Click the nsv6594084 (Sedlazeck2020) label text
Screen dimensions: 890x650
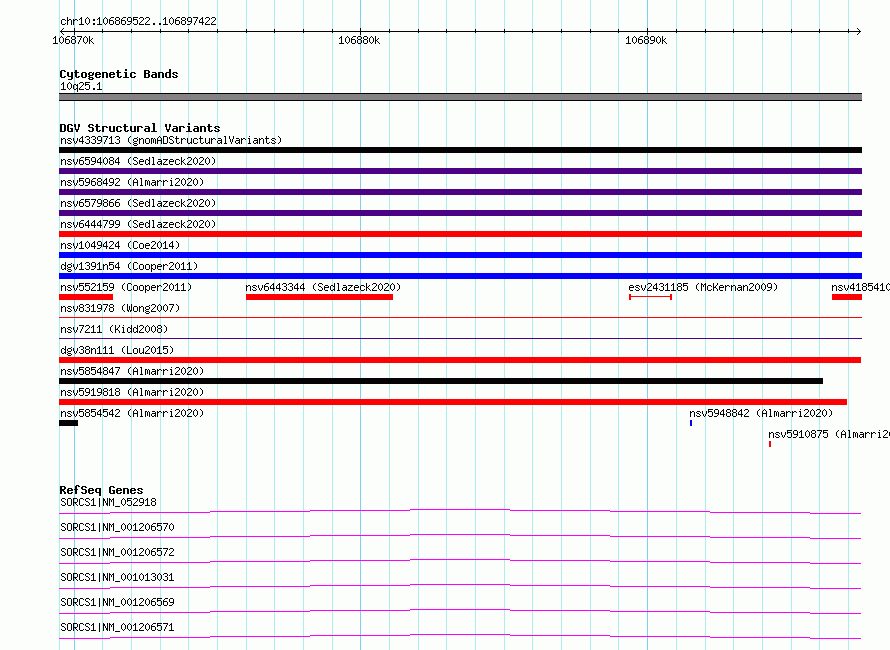click(x=138, y=161)
